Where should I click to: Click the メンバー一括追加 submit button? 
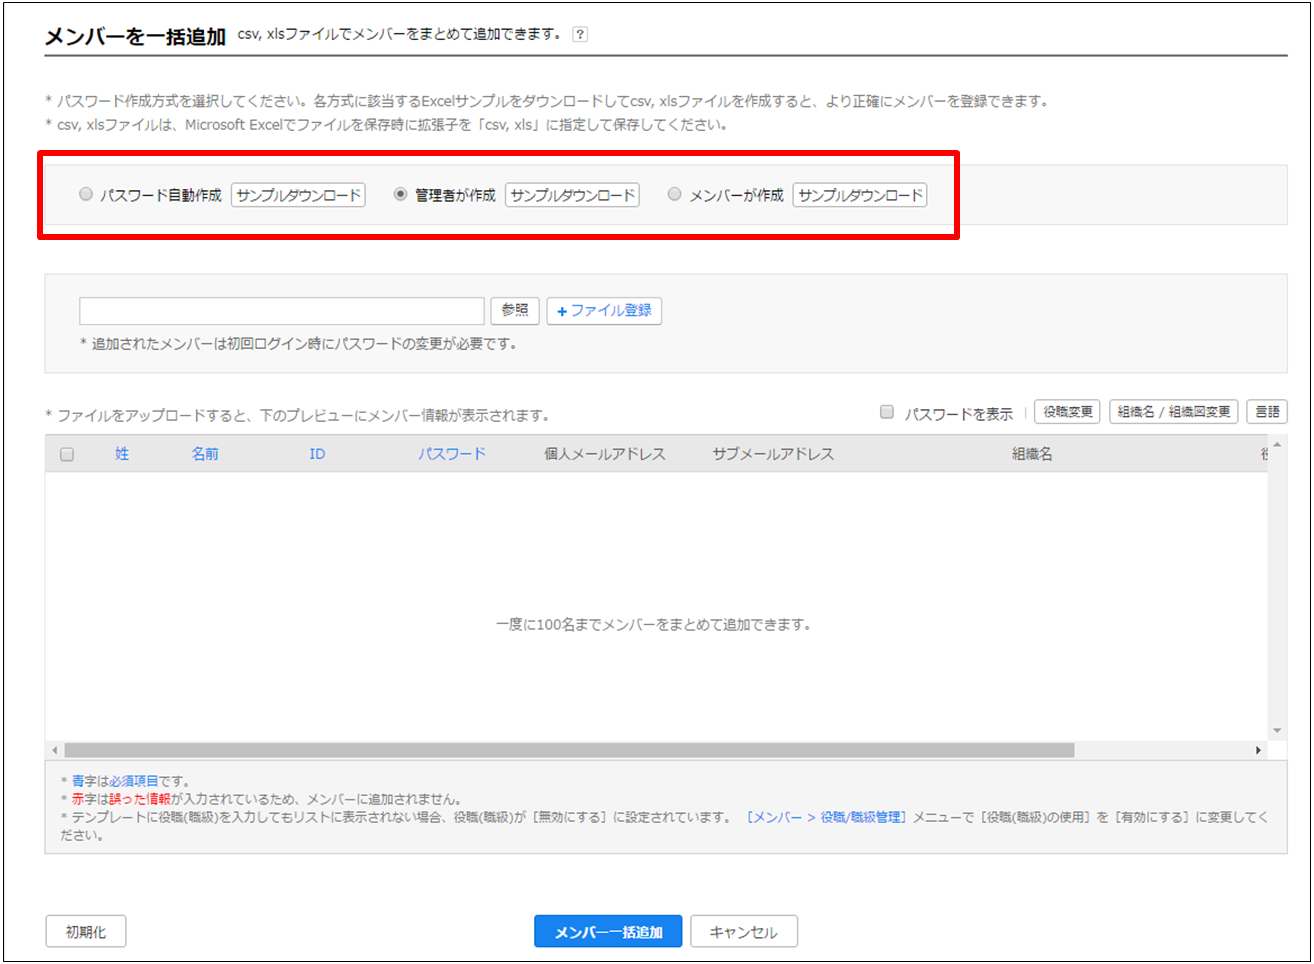pos(608,931)
